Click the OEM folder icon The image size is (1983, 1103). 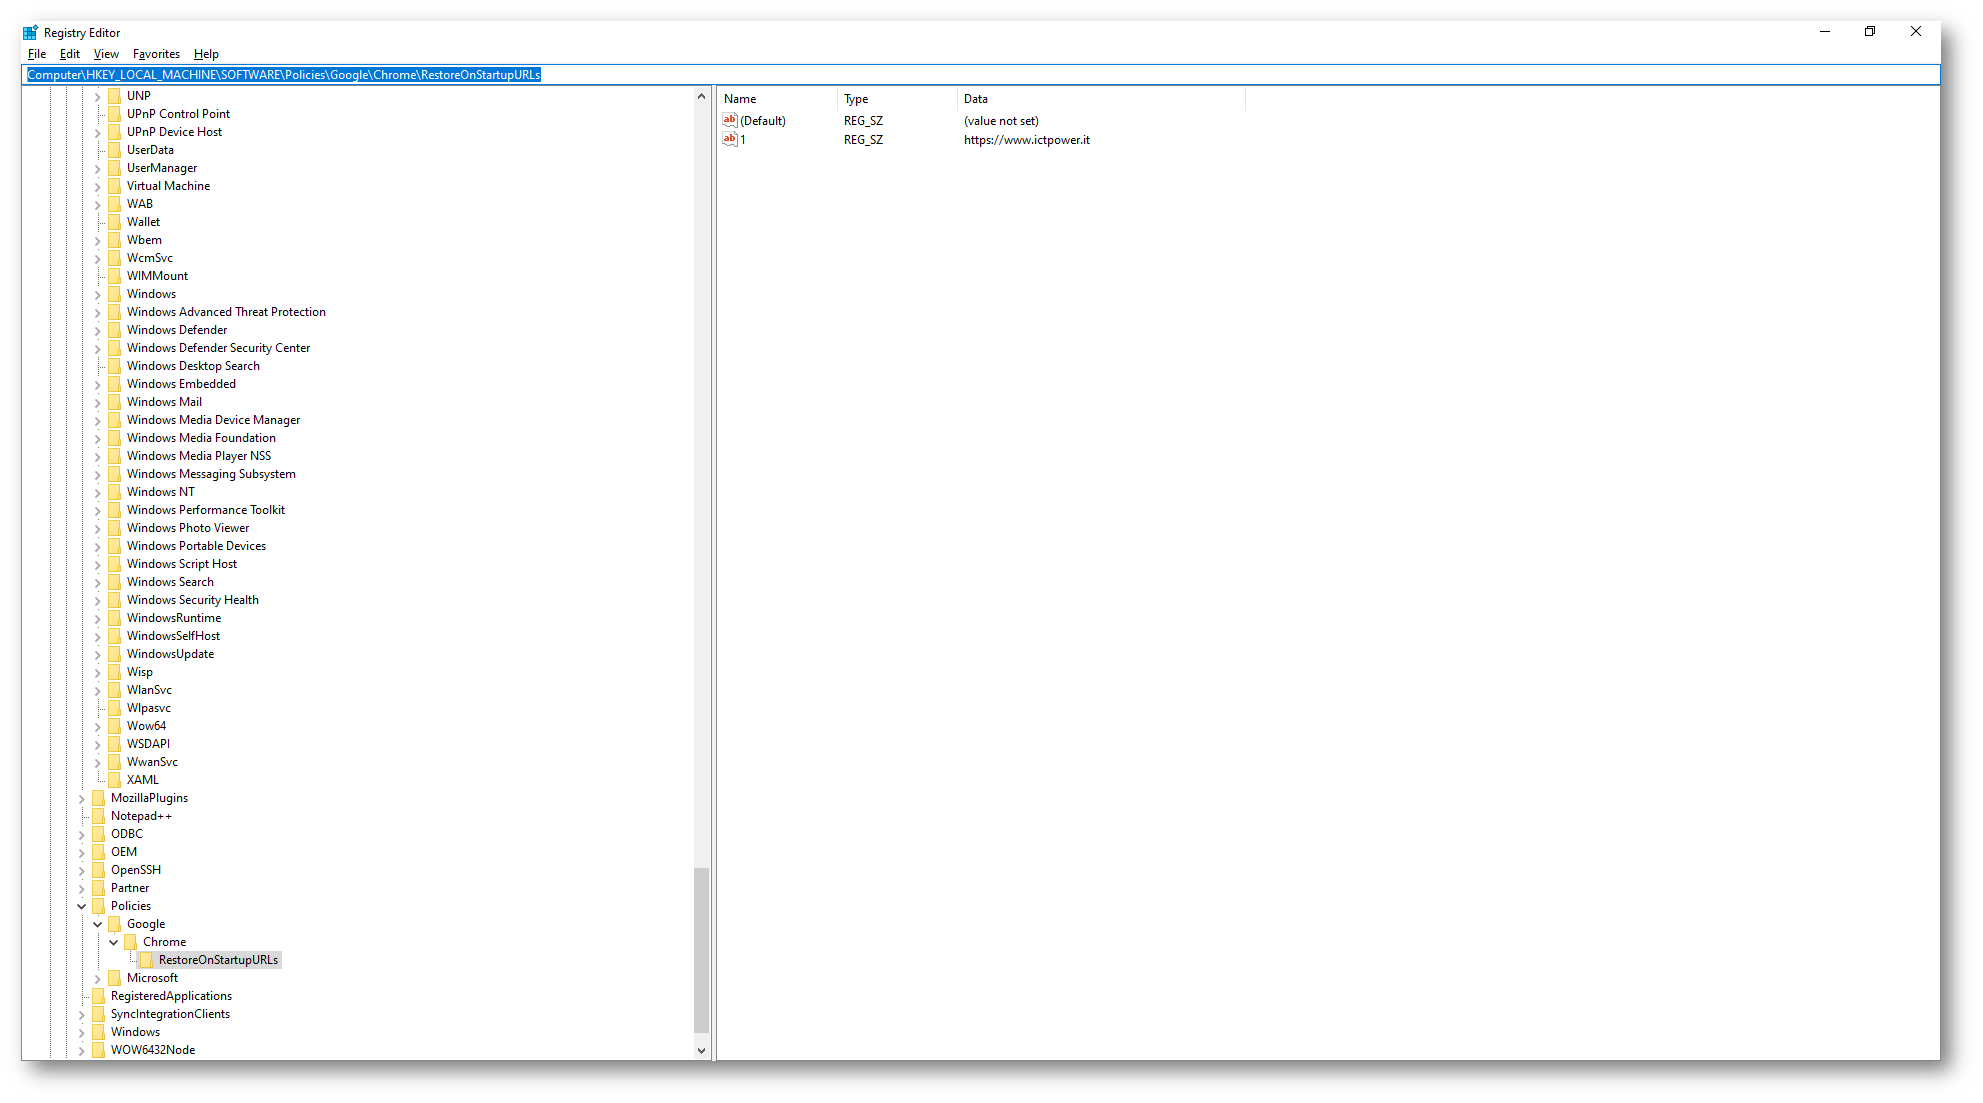[99, 852]
